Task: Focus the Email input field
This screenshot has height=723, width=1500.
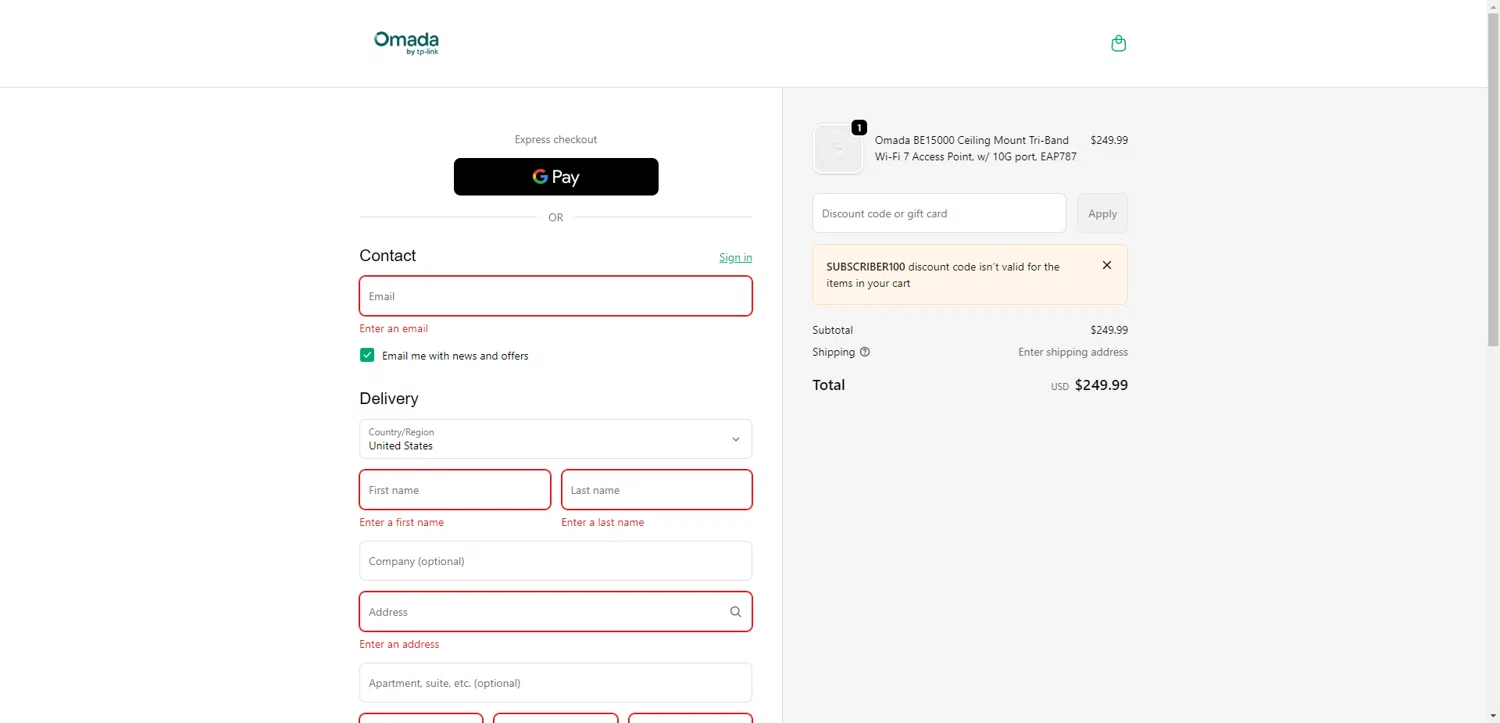Action: click(x=556, y=296)
